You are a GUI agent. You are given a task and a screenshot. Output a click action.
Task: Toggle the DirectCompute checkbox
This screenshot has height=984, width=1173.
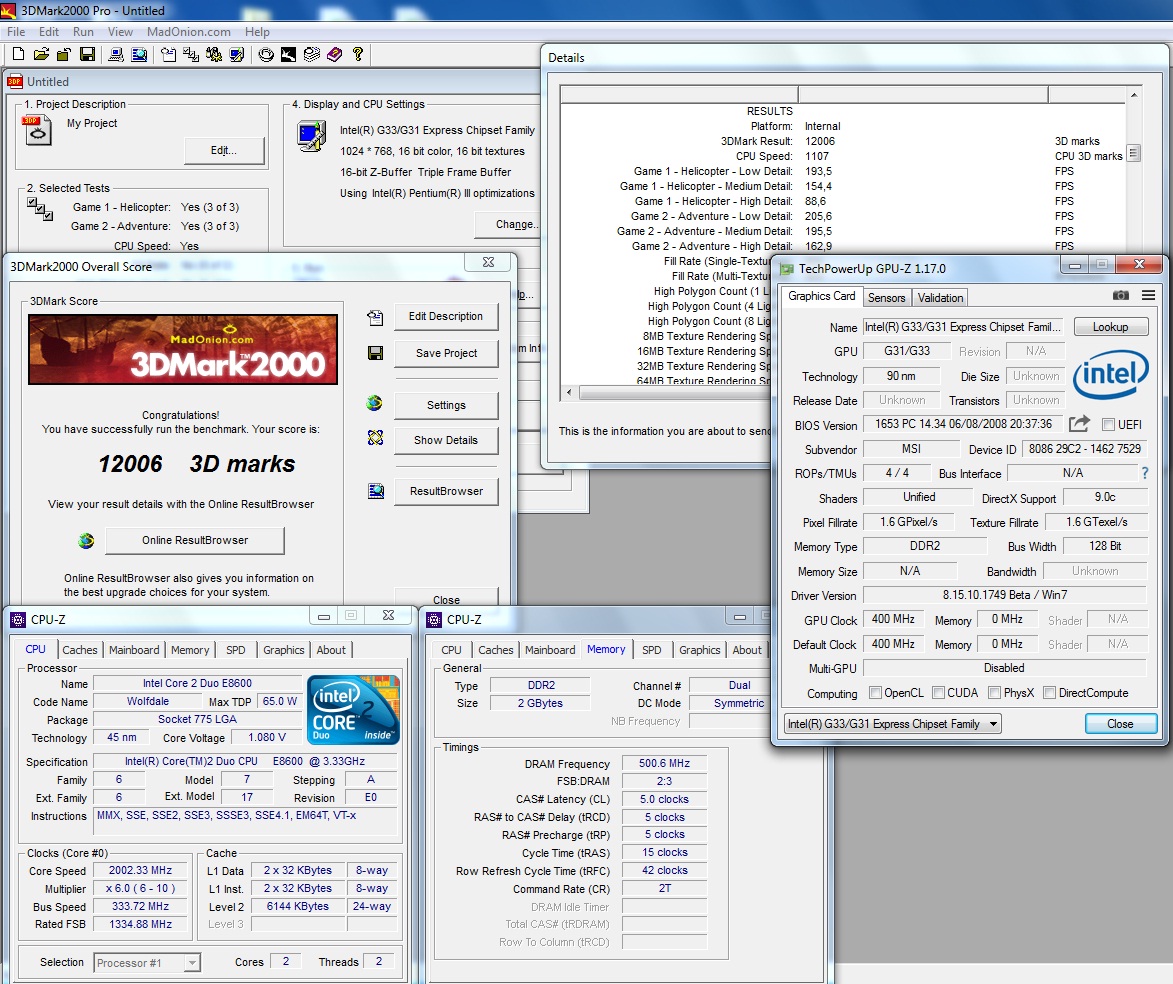(x=1050, y=693)
